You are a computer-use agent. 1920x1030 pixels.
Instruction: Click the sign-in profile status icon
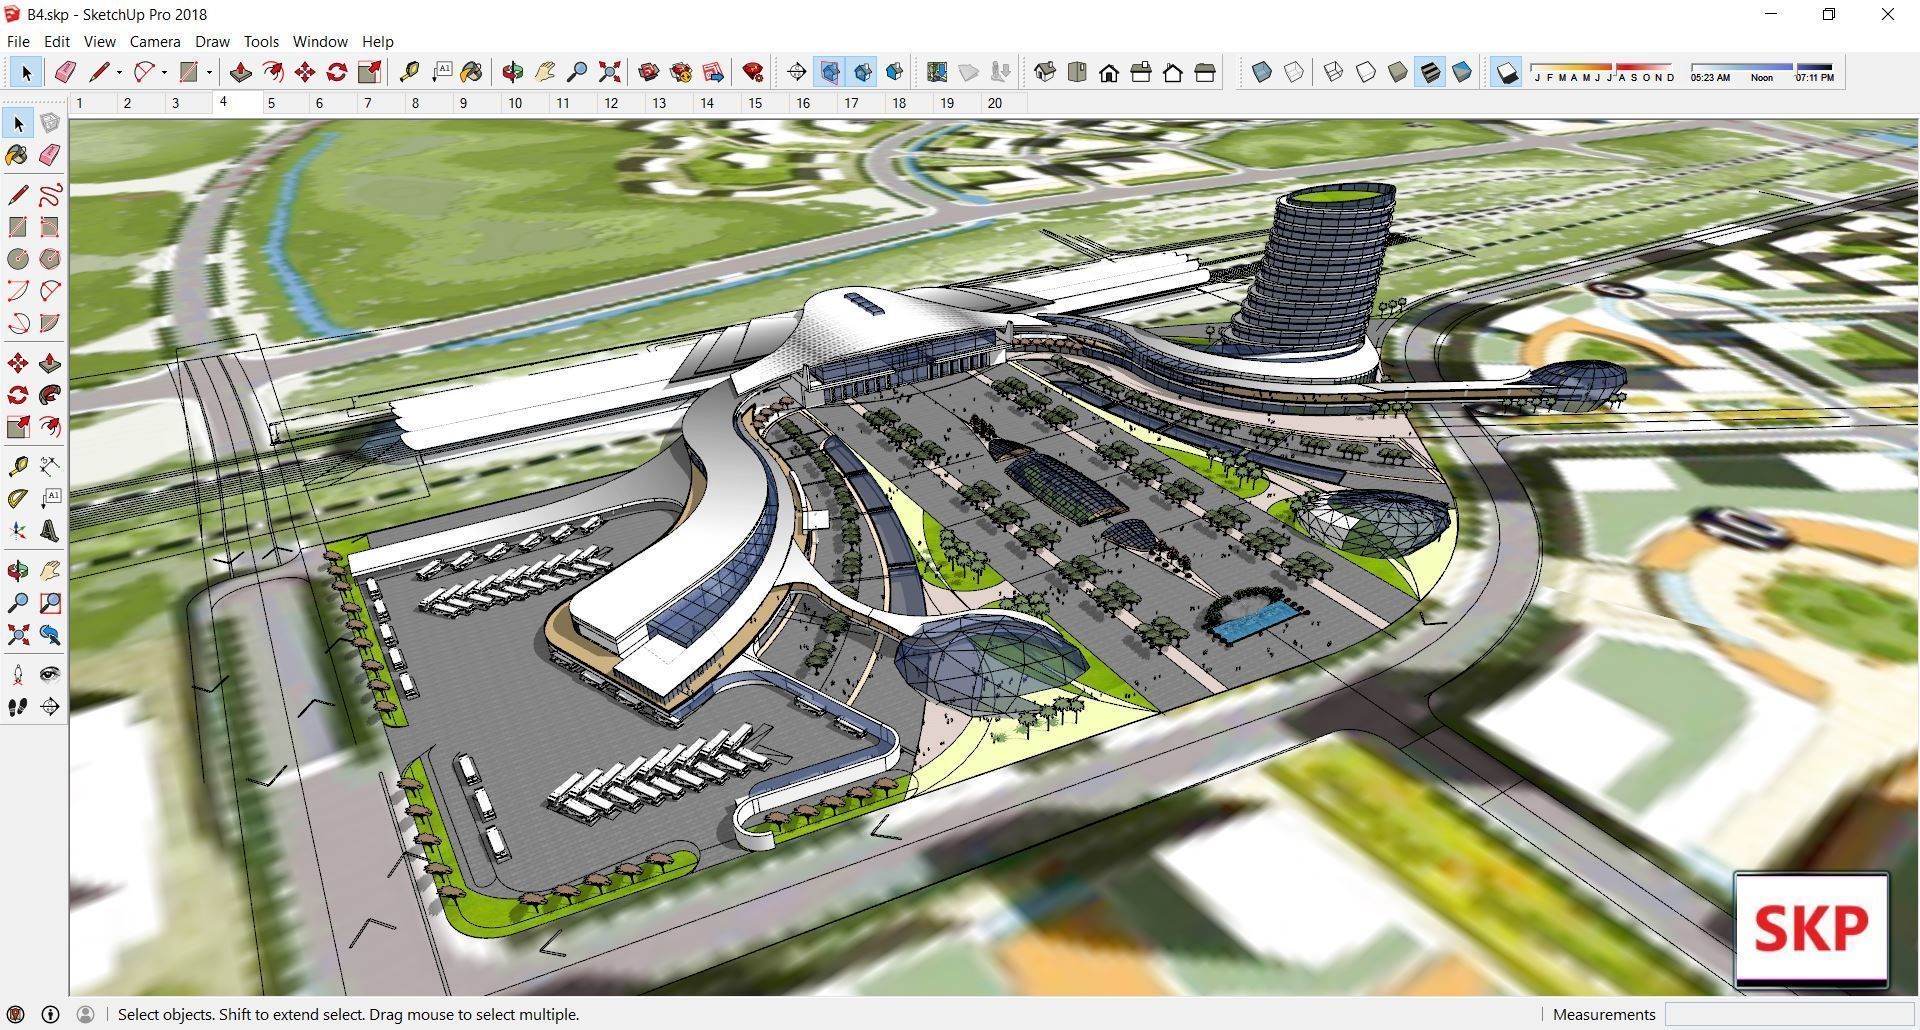coord(85,1014)
